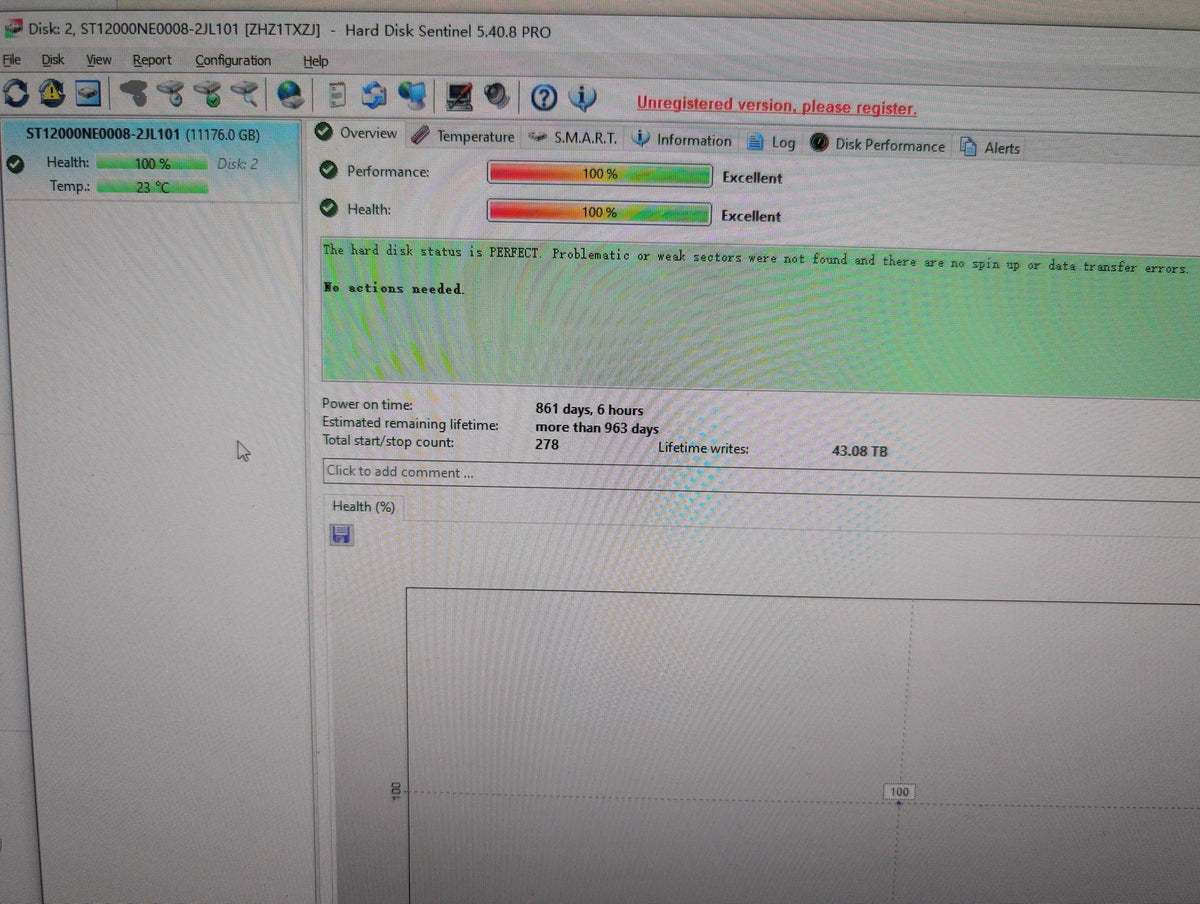The image size is (1200, 904).
Task: Click the blue disk information toolbar icon
Action: (x=89, y=93)
